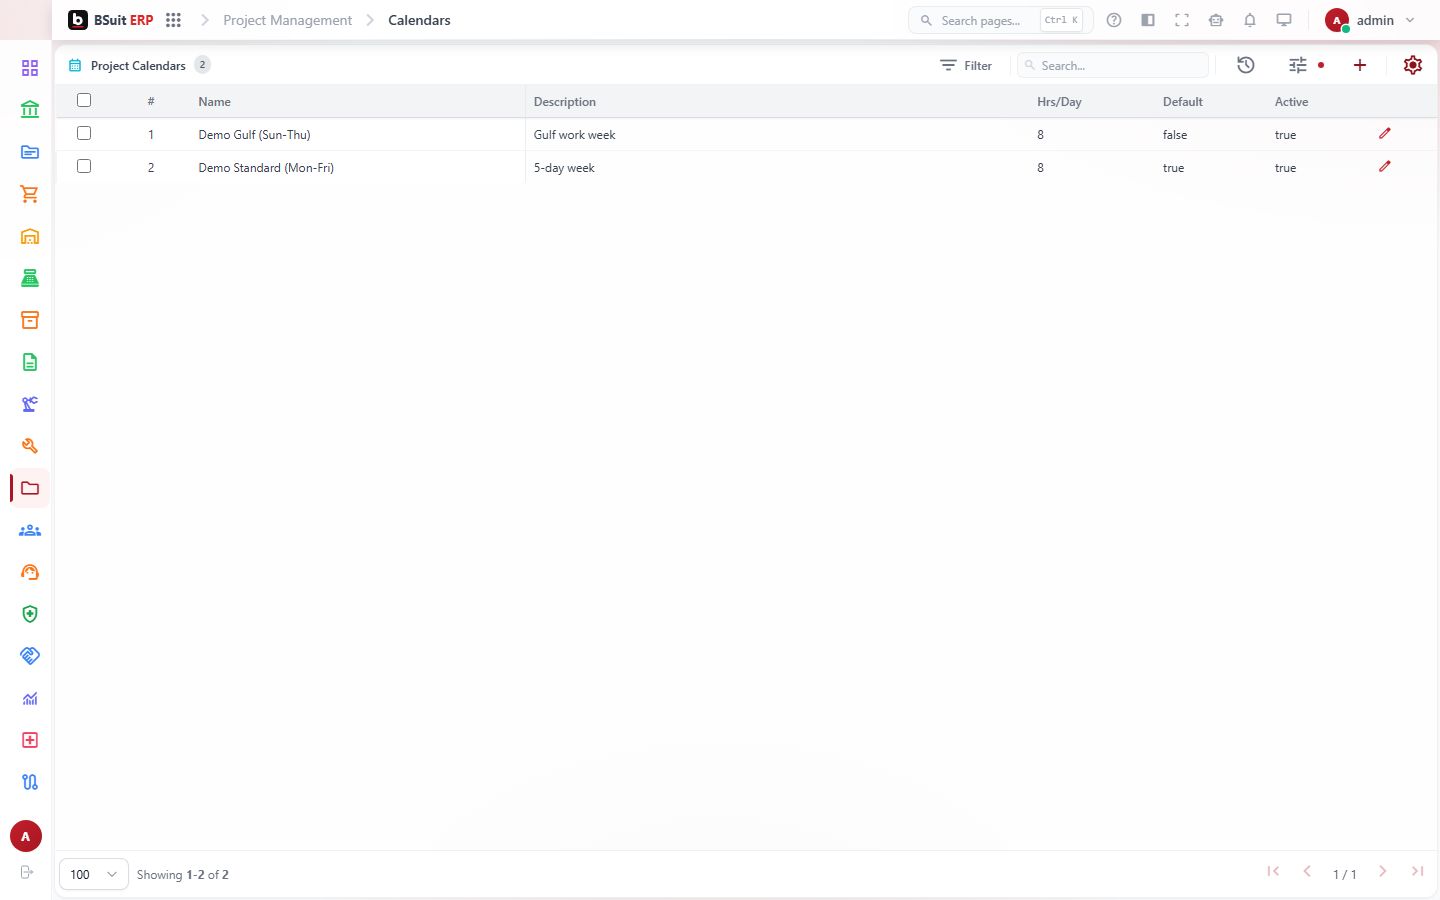
Task: Open the chart analytics module in sidebar
Action: click(x=30, y=698)
